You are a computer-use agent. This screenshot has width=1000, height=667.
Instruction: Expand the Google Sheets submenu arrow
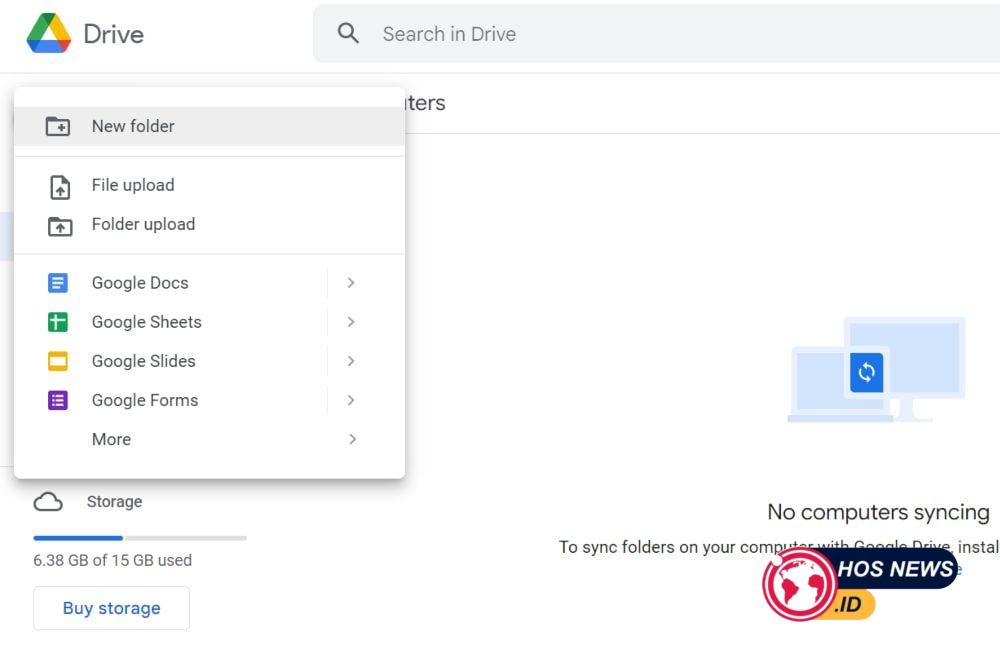[351, 322]
